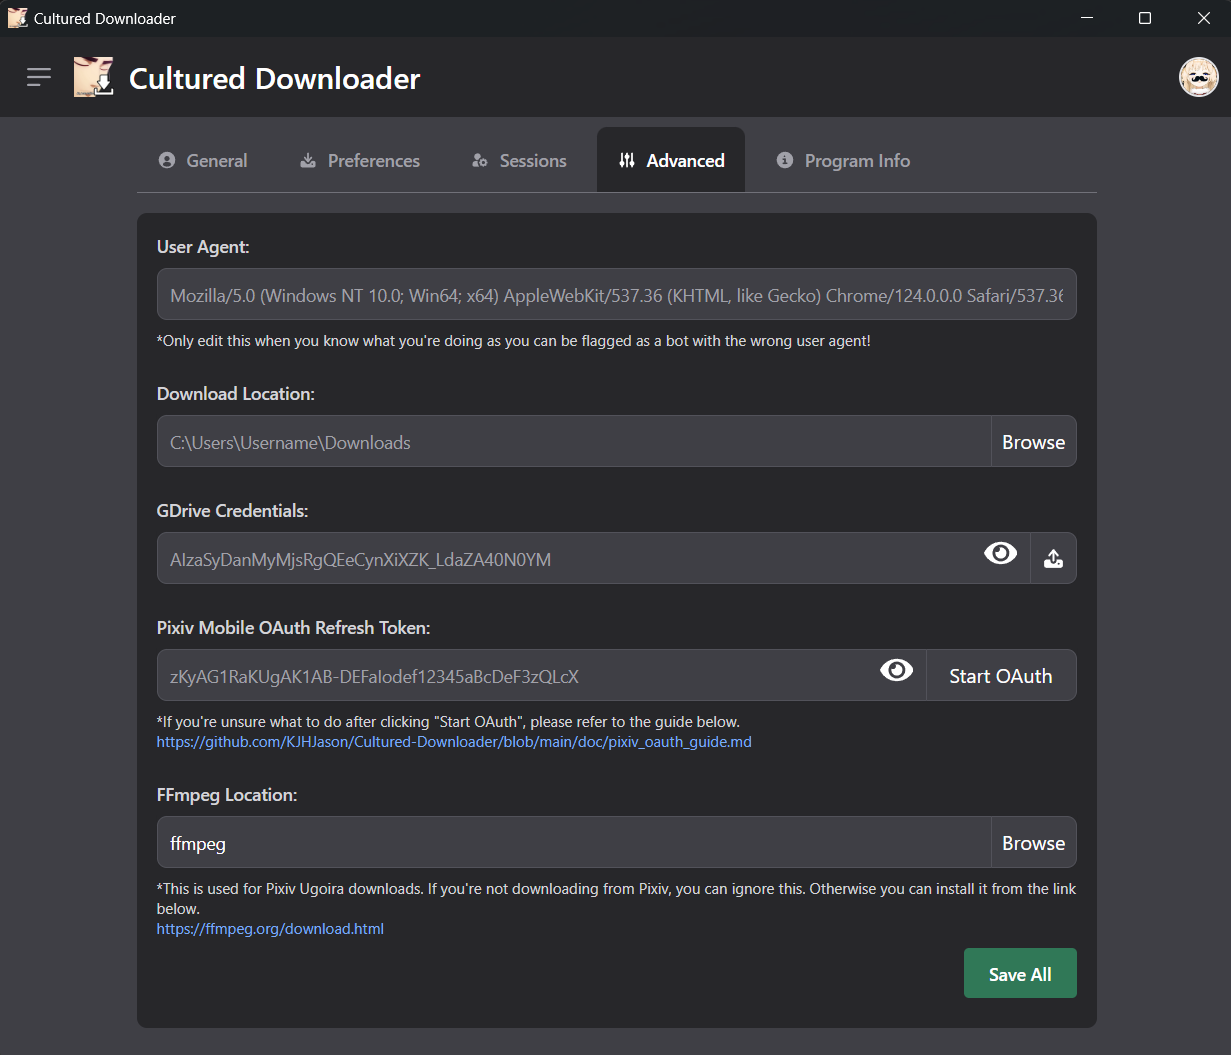Screen dimensions: 1231x1055
Task: Open the user profile avatar
Action: (1198, 77)
